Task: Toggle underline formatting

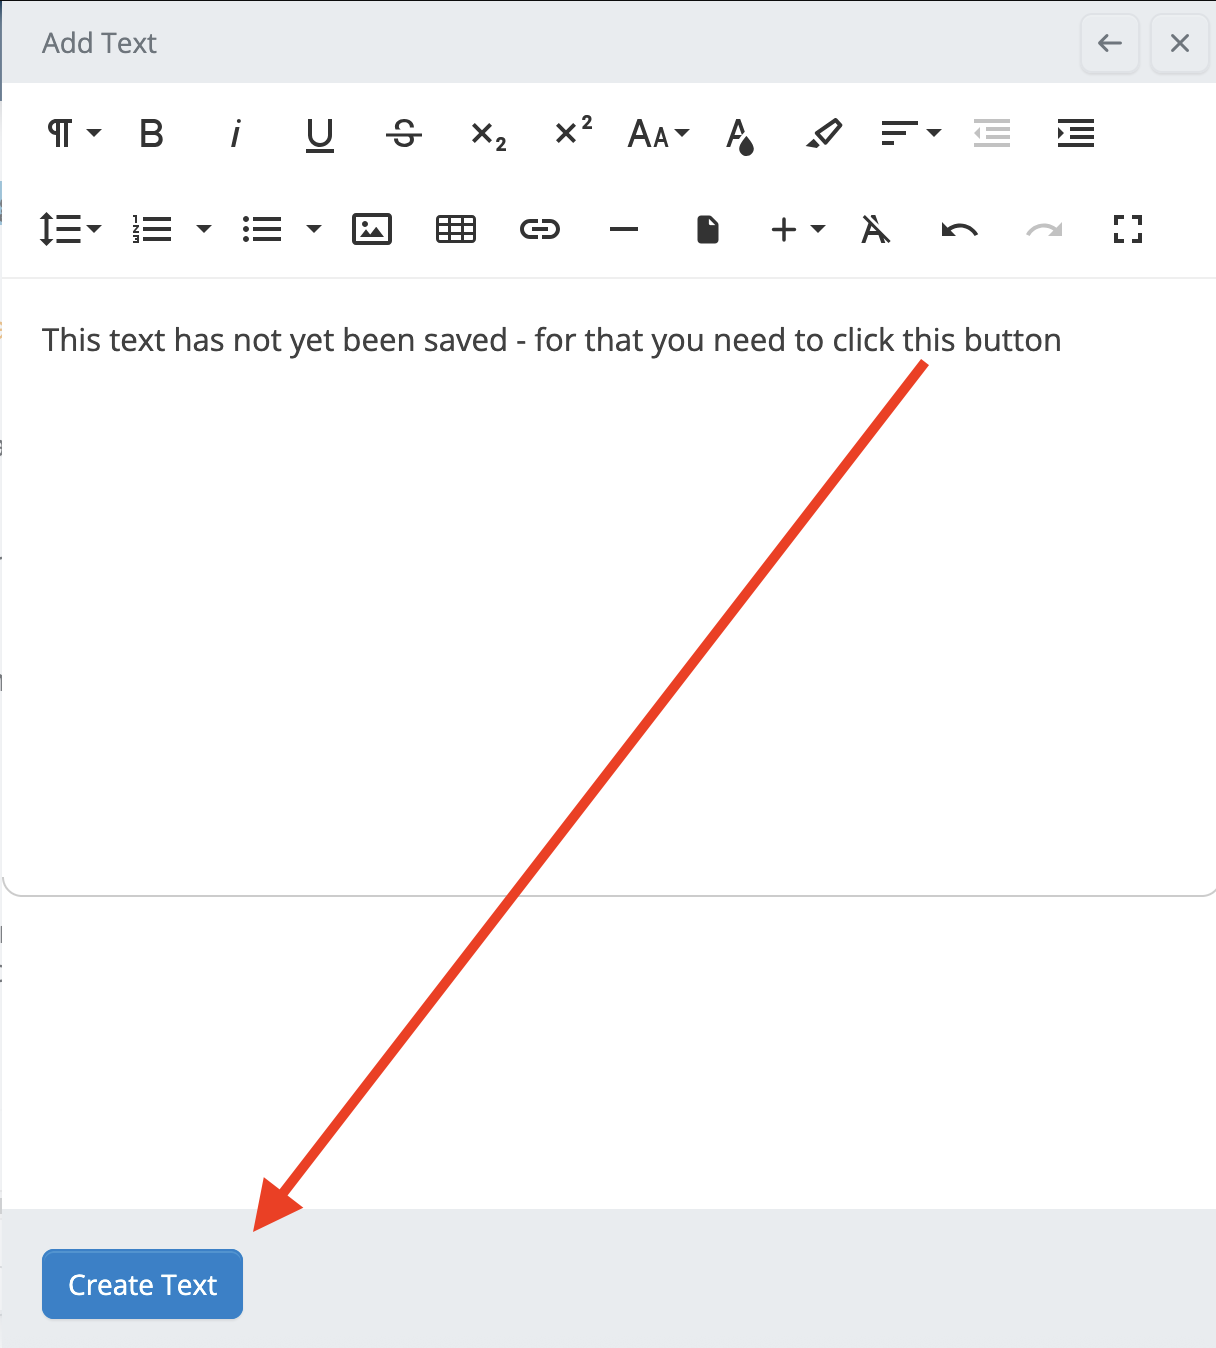Action: coord(319,133)
